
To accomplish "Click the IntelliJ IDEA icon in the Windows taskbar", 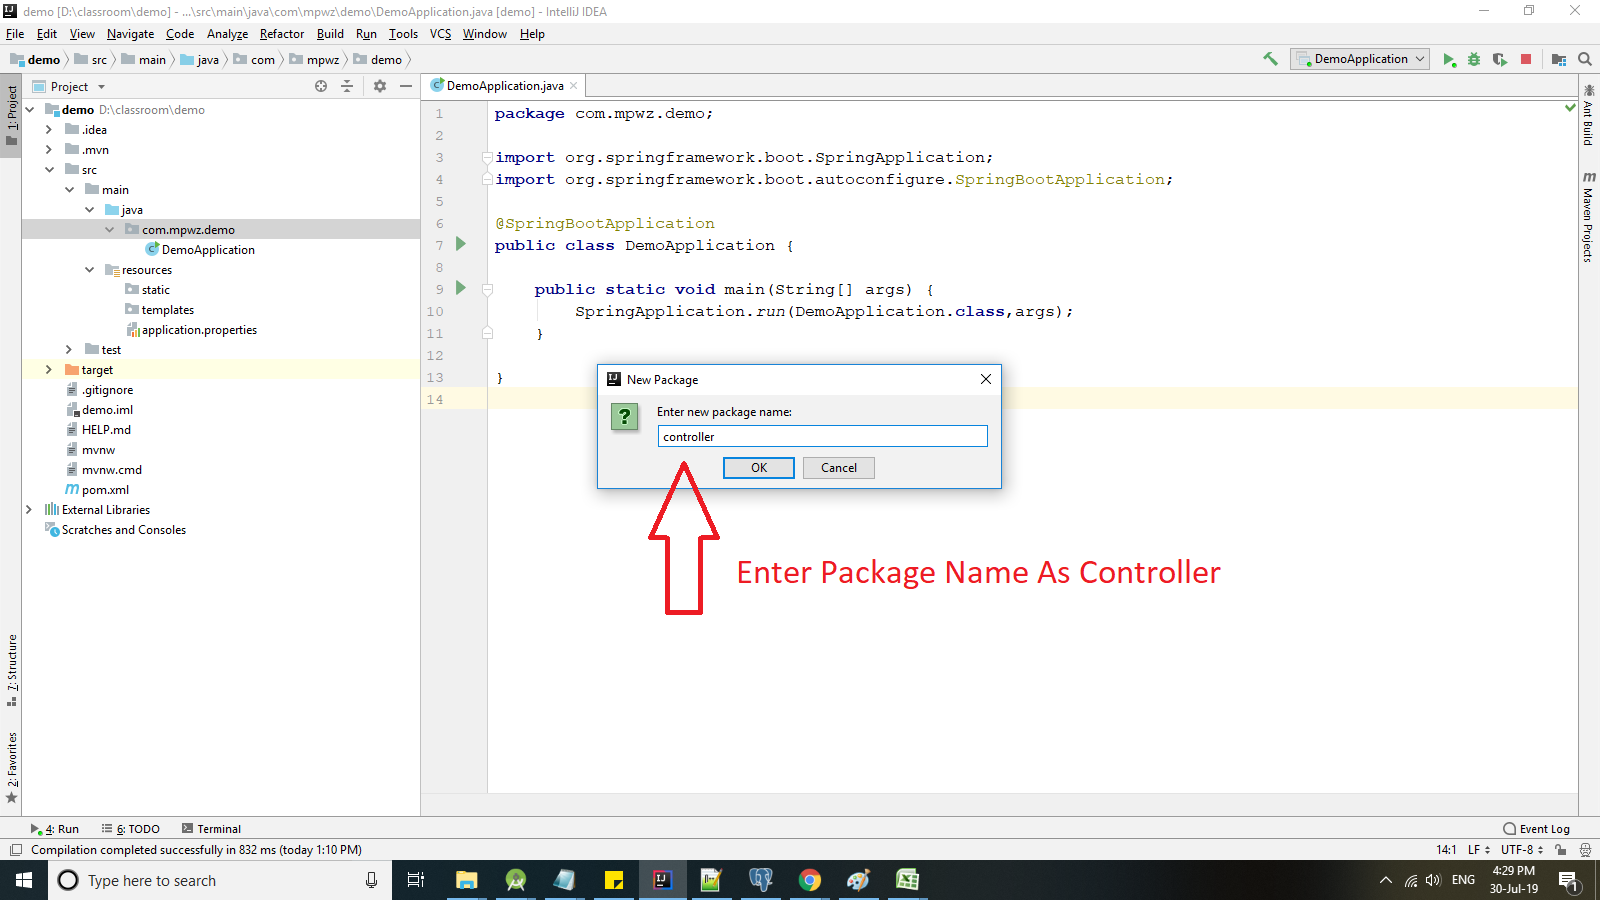I will click(x=662, y=880).
